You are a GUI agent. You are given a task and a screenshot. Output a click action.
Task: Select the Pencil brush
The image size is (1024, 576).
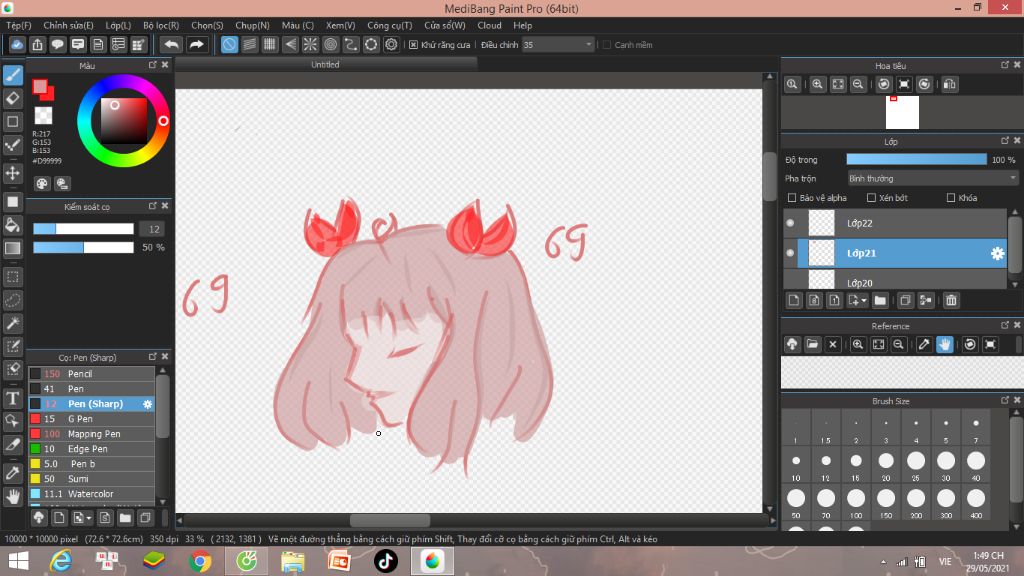[91, 374]
